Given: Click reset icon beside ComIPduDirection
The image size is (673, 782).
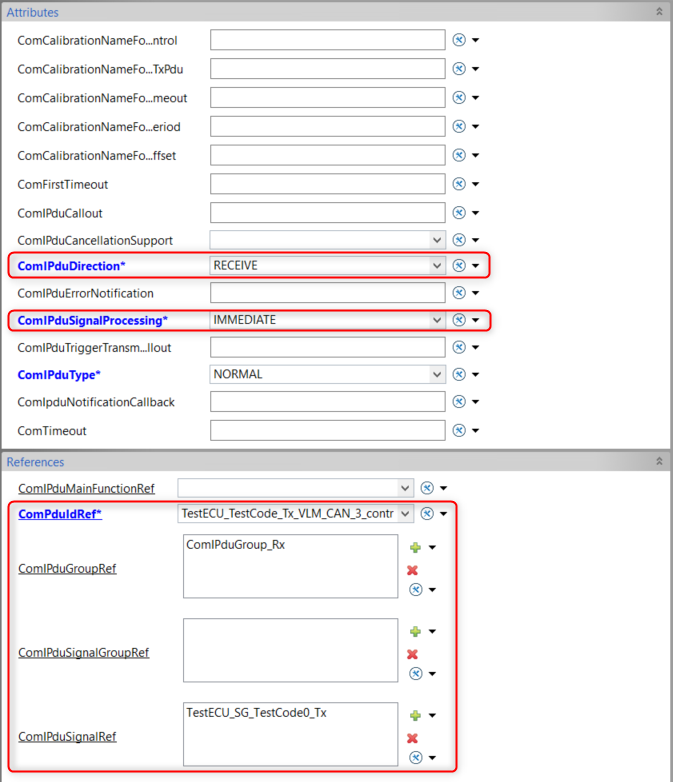Looking at the screenshot, I should [459, 265].
